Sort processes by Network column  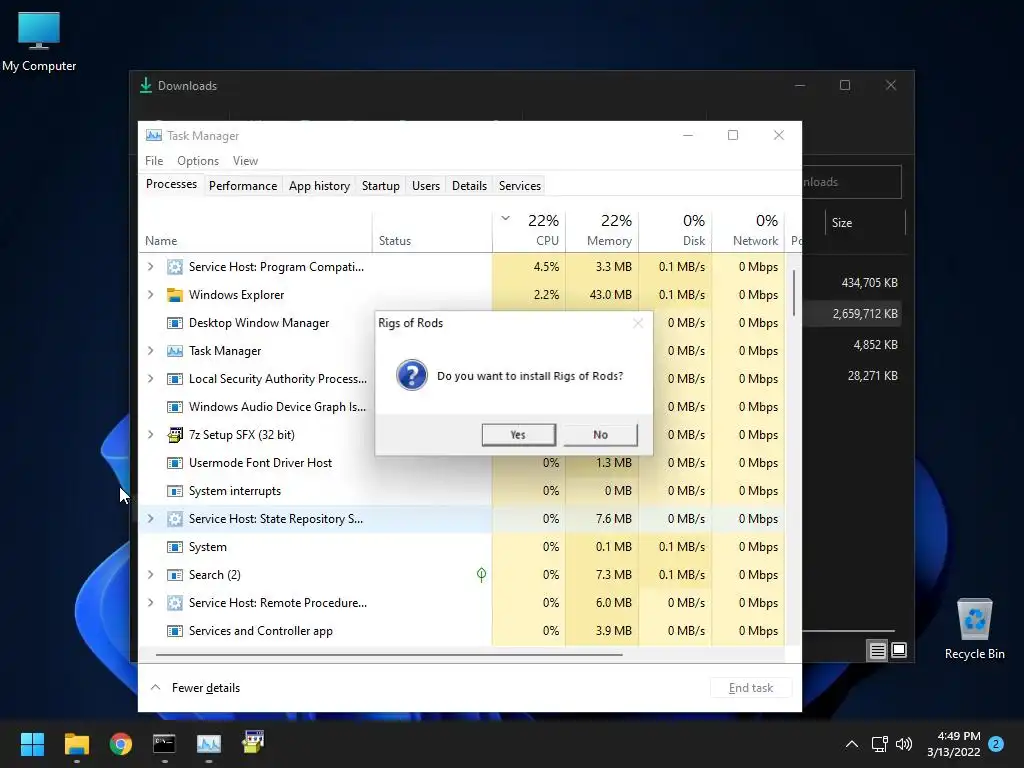tap(749, 231)
